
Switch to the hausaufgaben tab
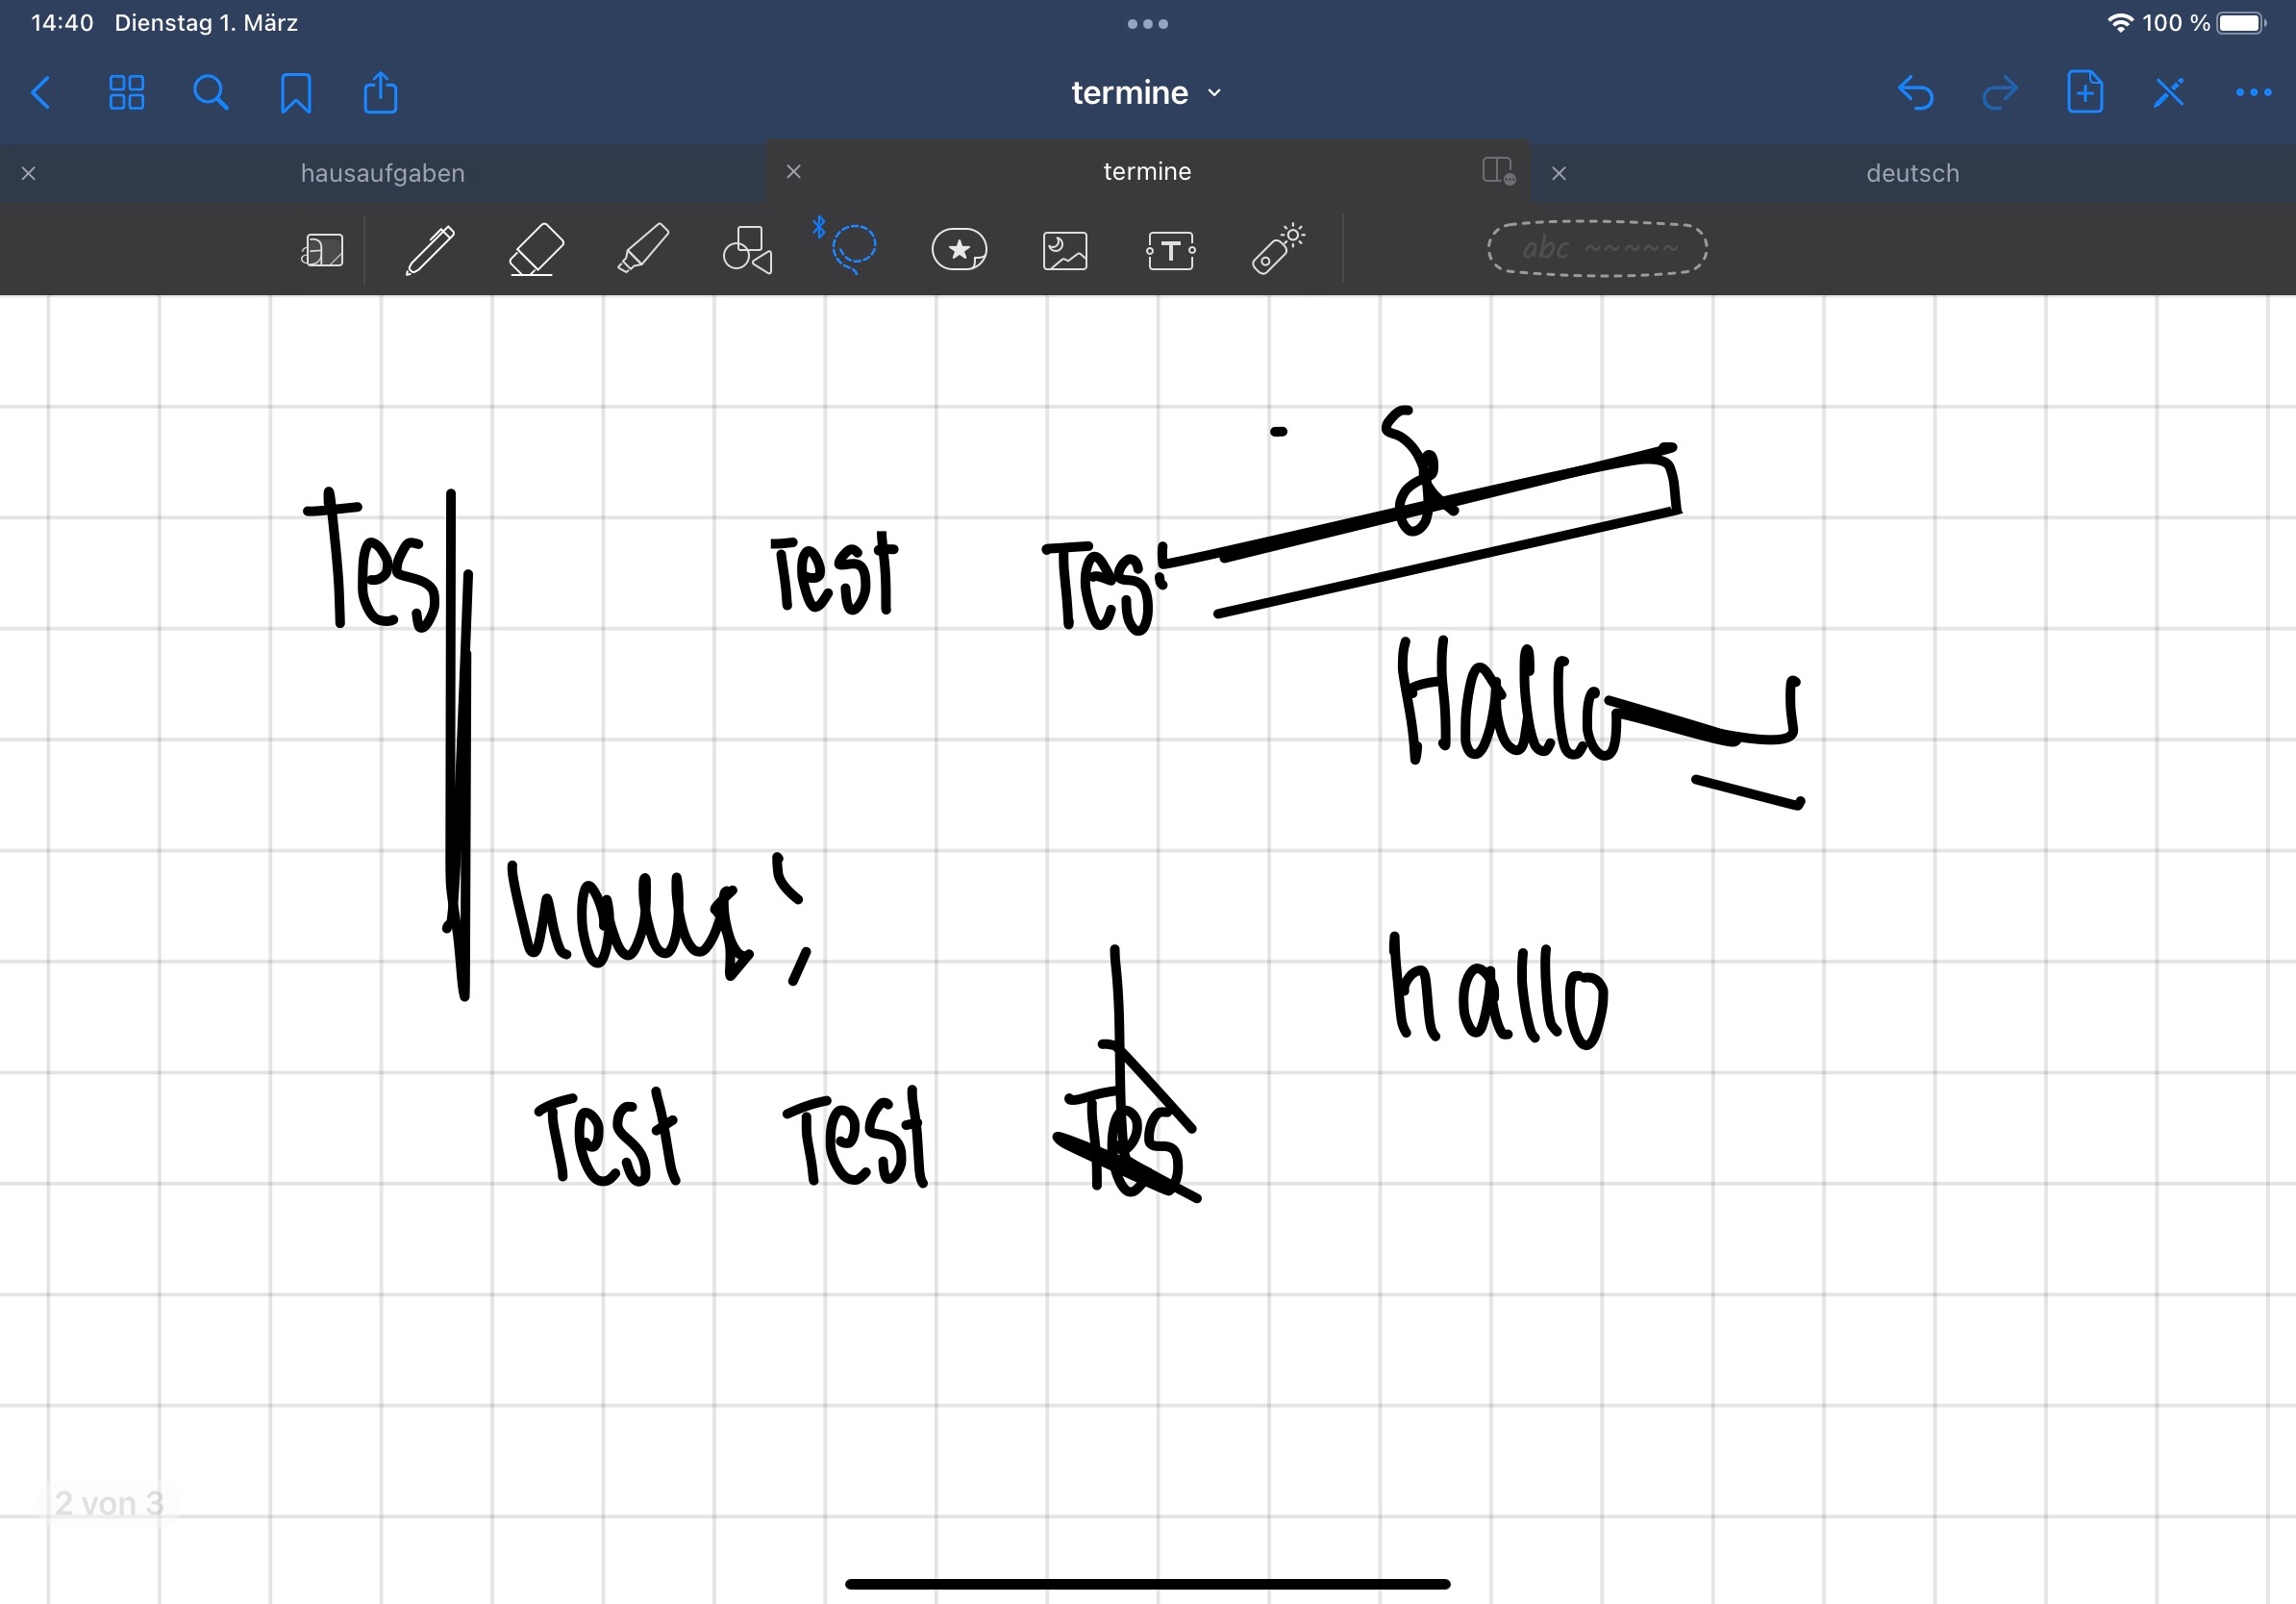(x=383, y=173)
